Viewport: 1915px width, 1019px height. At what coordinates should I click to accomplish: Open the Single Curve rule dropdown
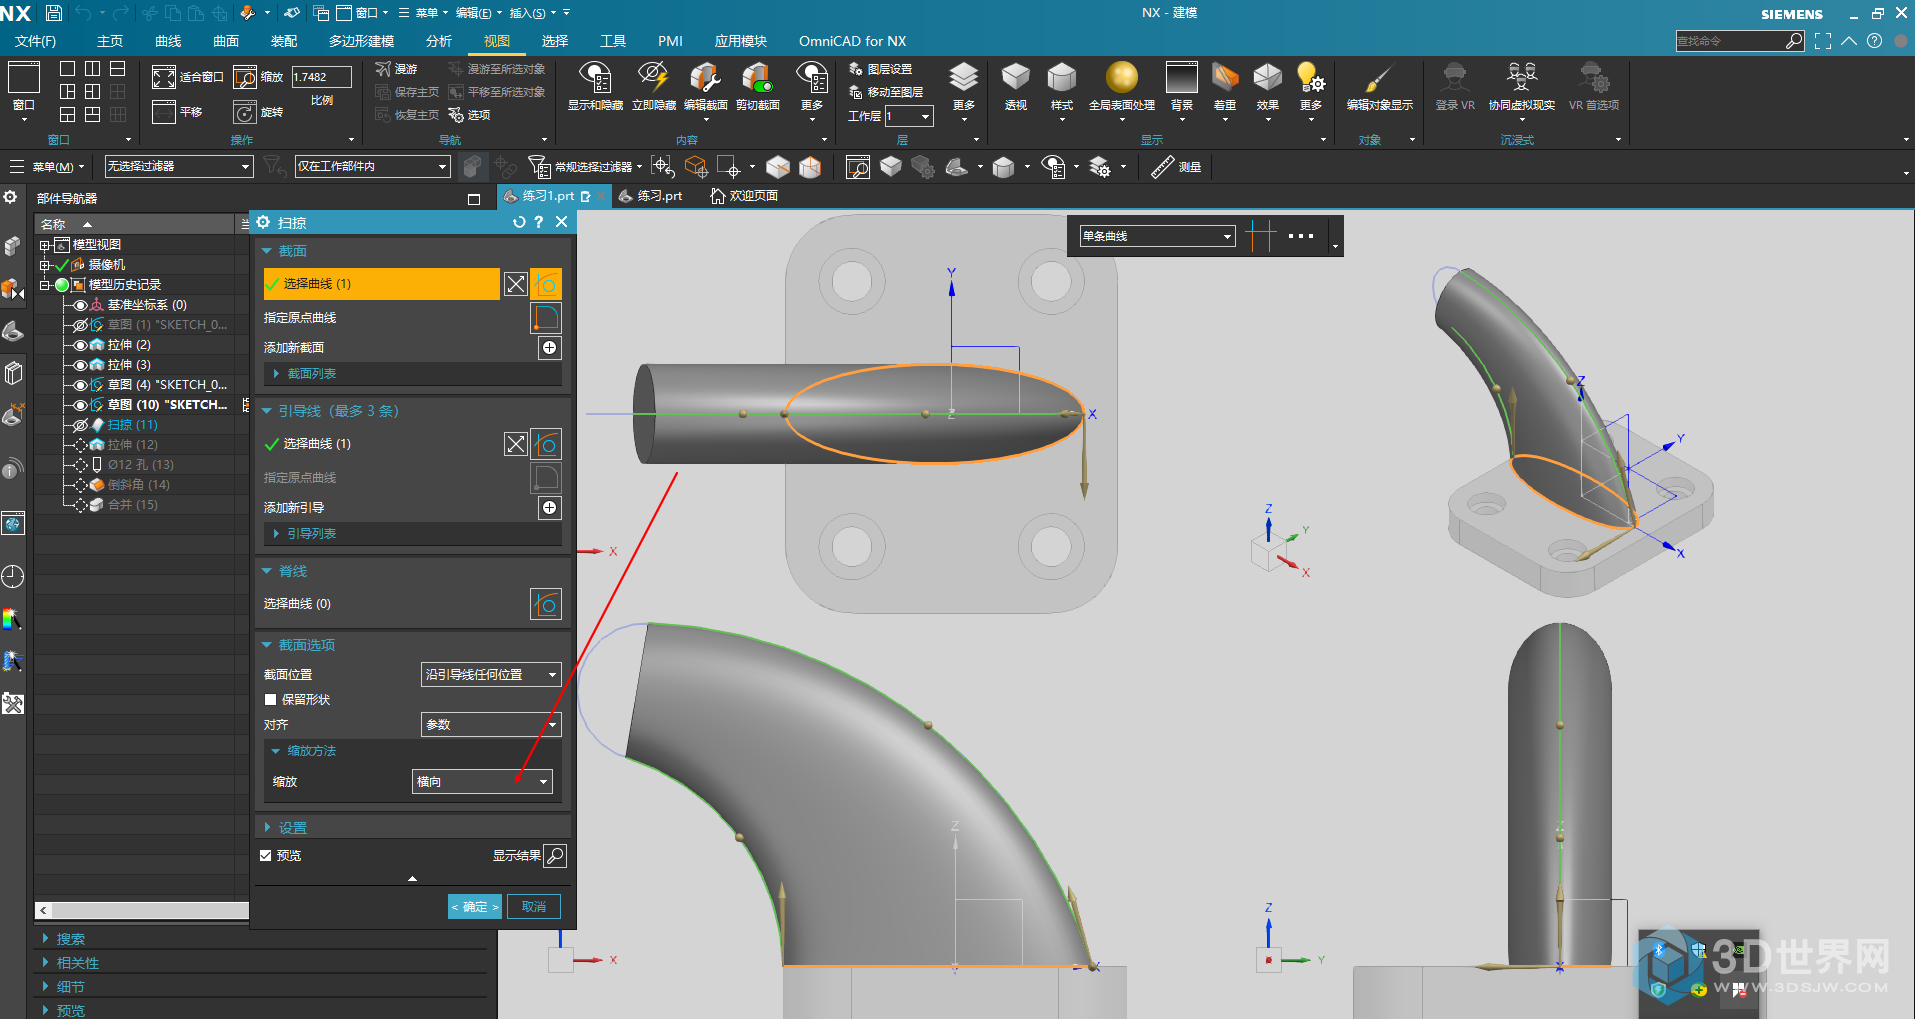(1157, 236)
